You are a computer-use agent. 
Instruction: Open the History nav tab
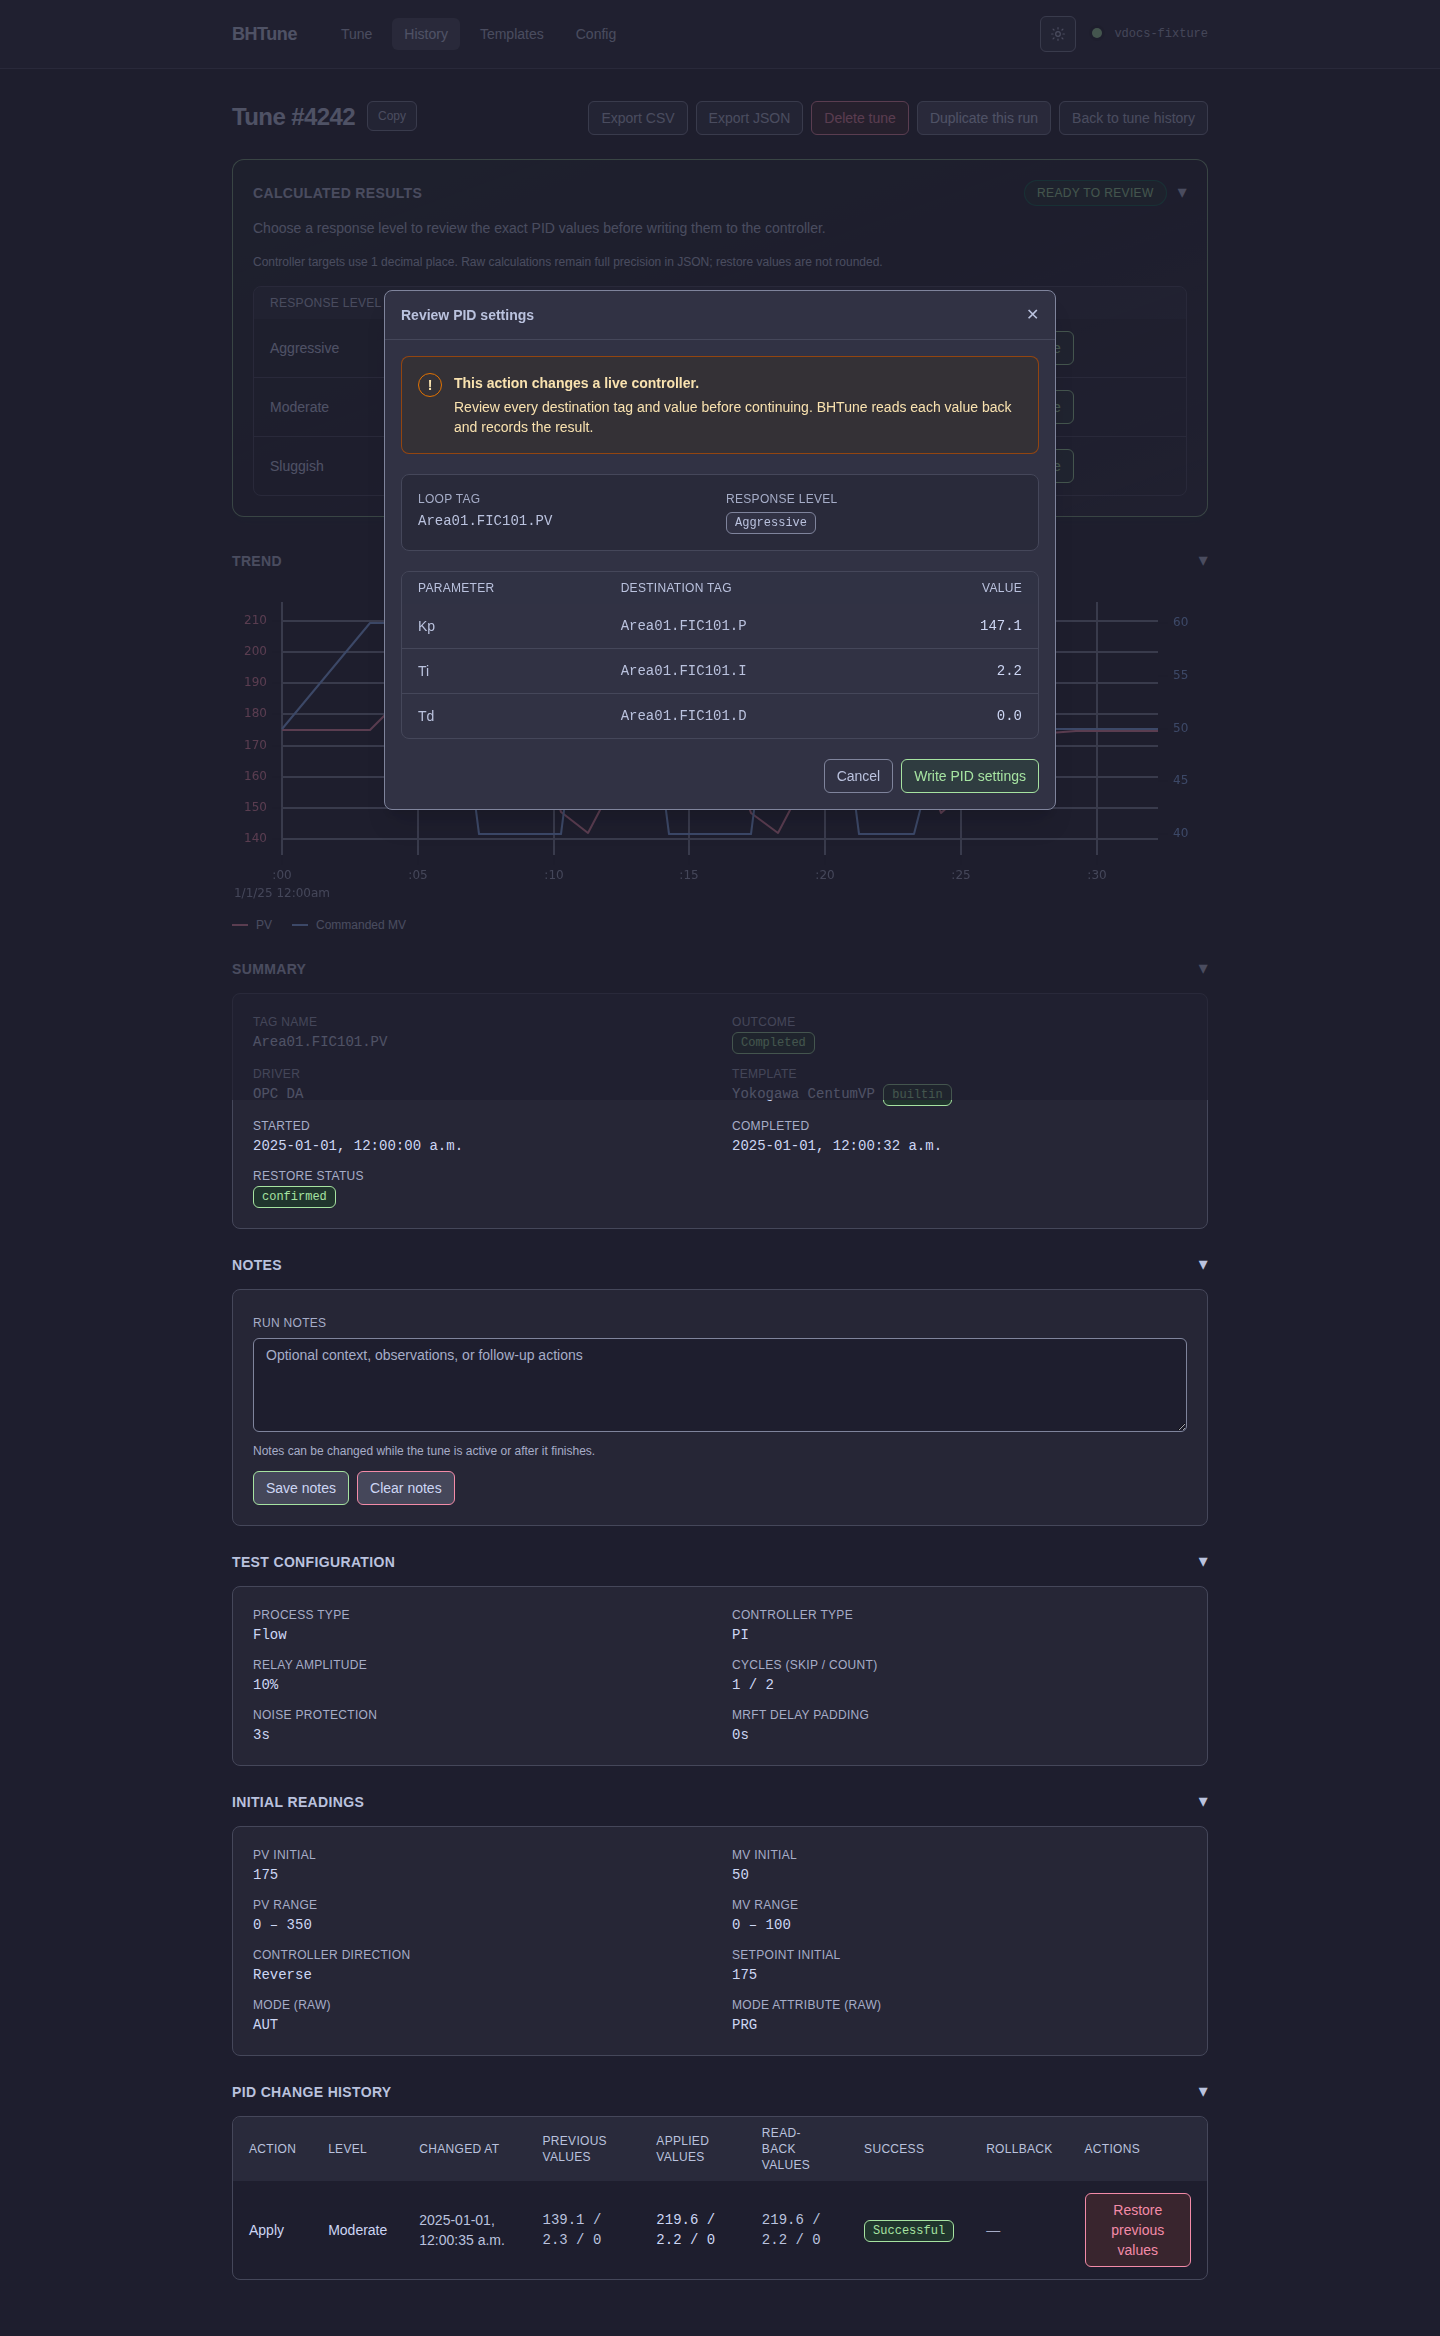coord(426,34)
